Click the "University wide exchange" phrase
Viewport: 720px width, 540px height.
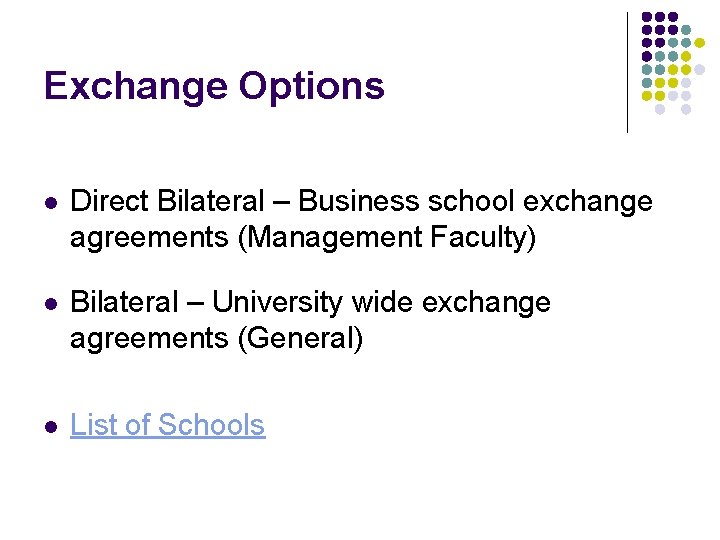[x=381, y=302]
